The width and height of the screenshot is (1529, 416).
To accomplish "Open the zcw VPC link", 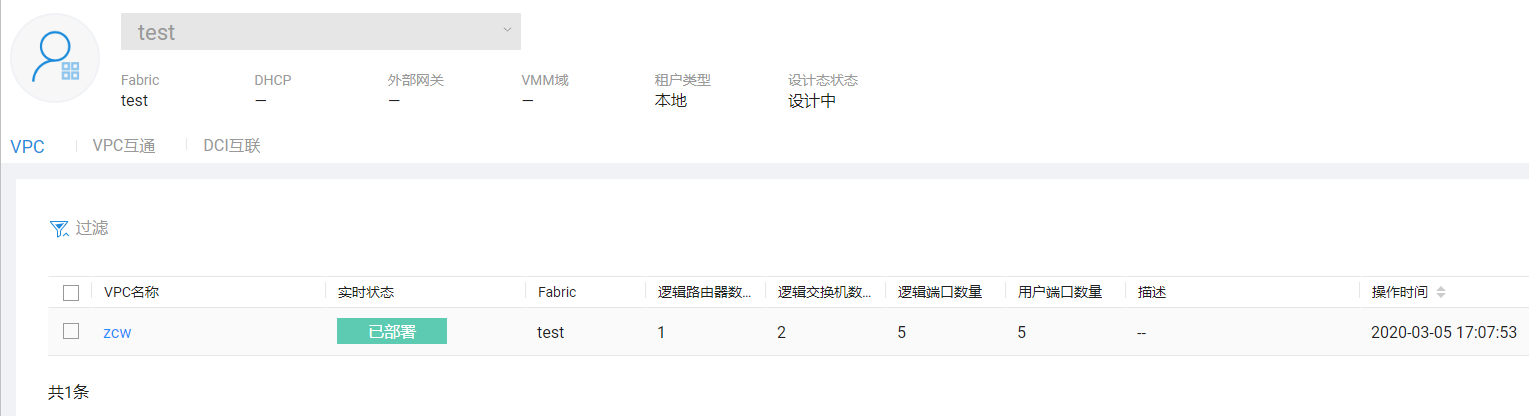I will click(x=117, y=332).
